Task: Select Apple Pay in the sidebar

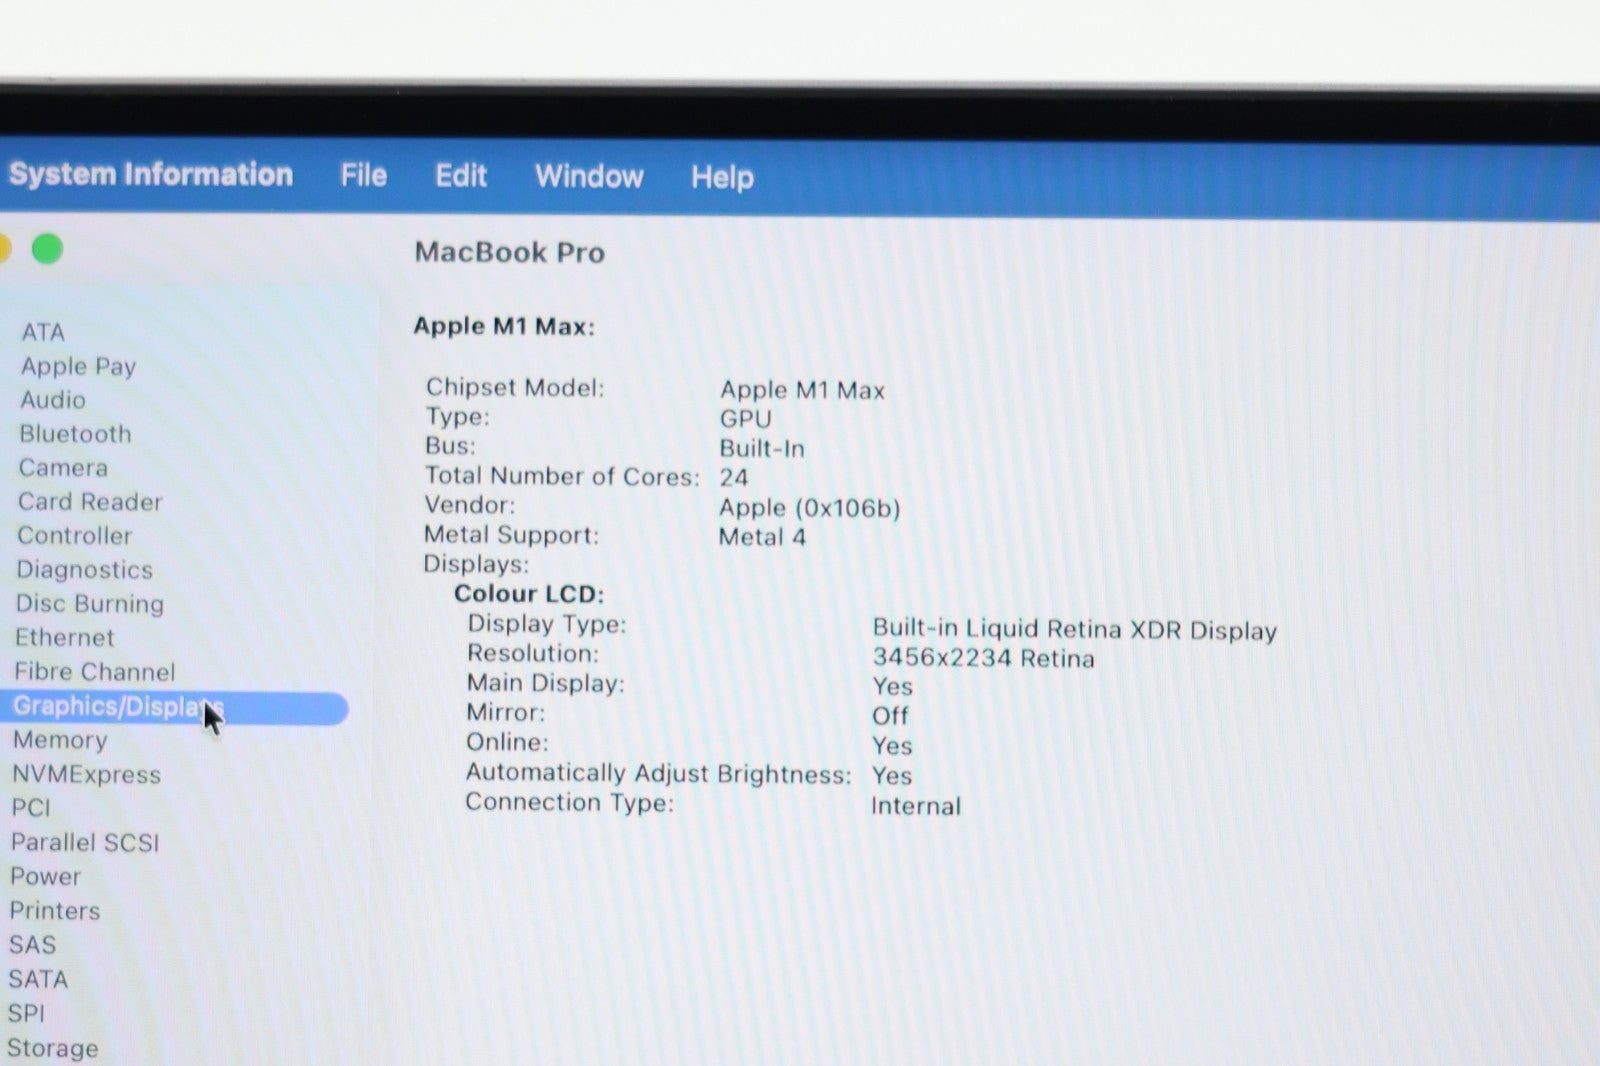Action: click(78, 366)
